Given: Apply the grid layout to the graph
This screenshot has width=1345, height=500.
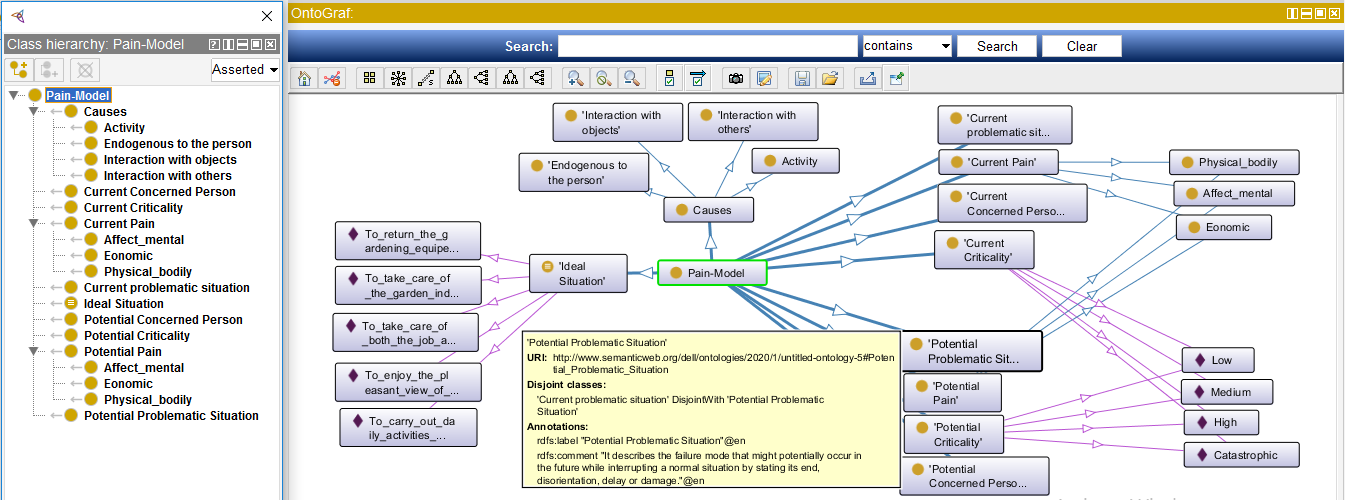Looking at the screenshot, I should point(369,78).
